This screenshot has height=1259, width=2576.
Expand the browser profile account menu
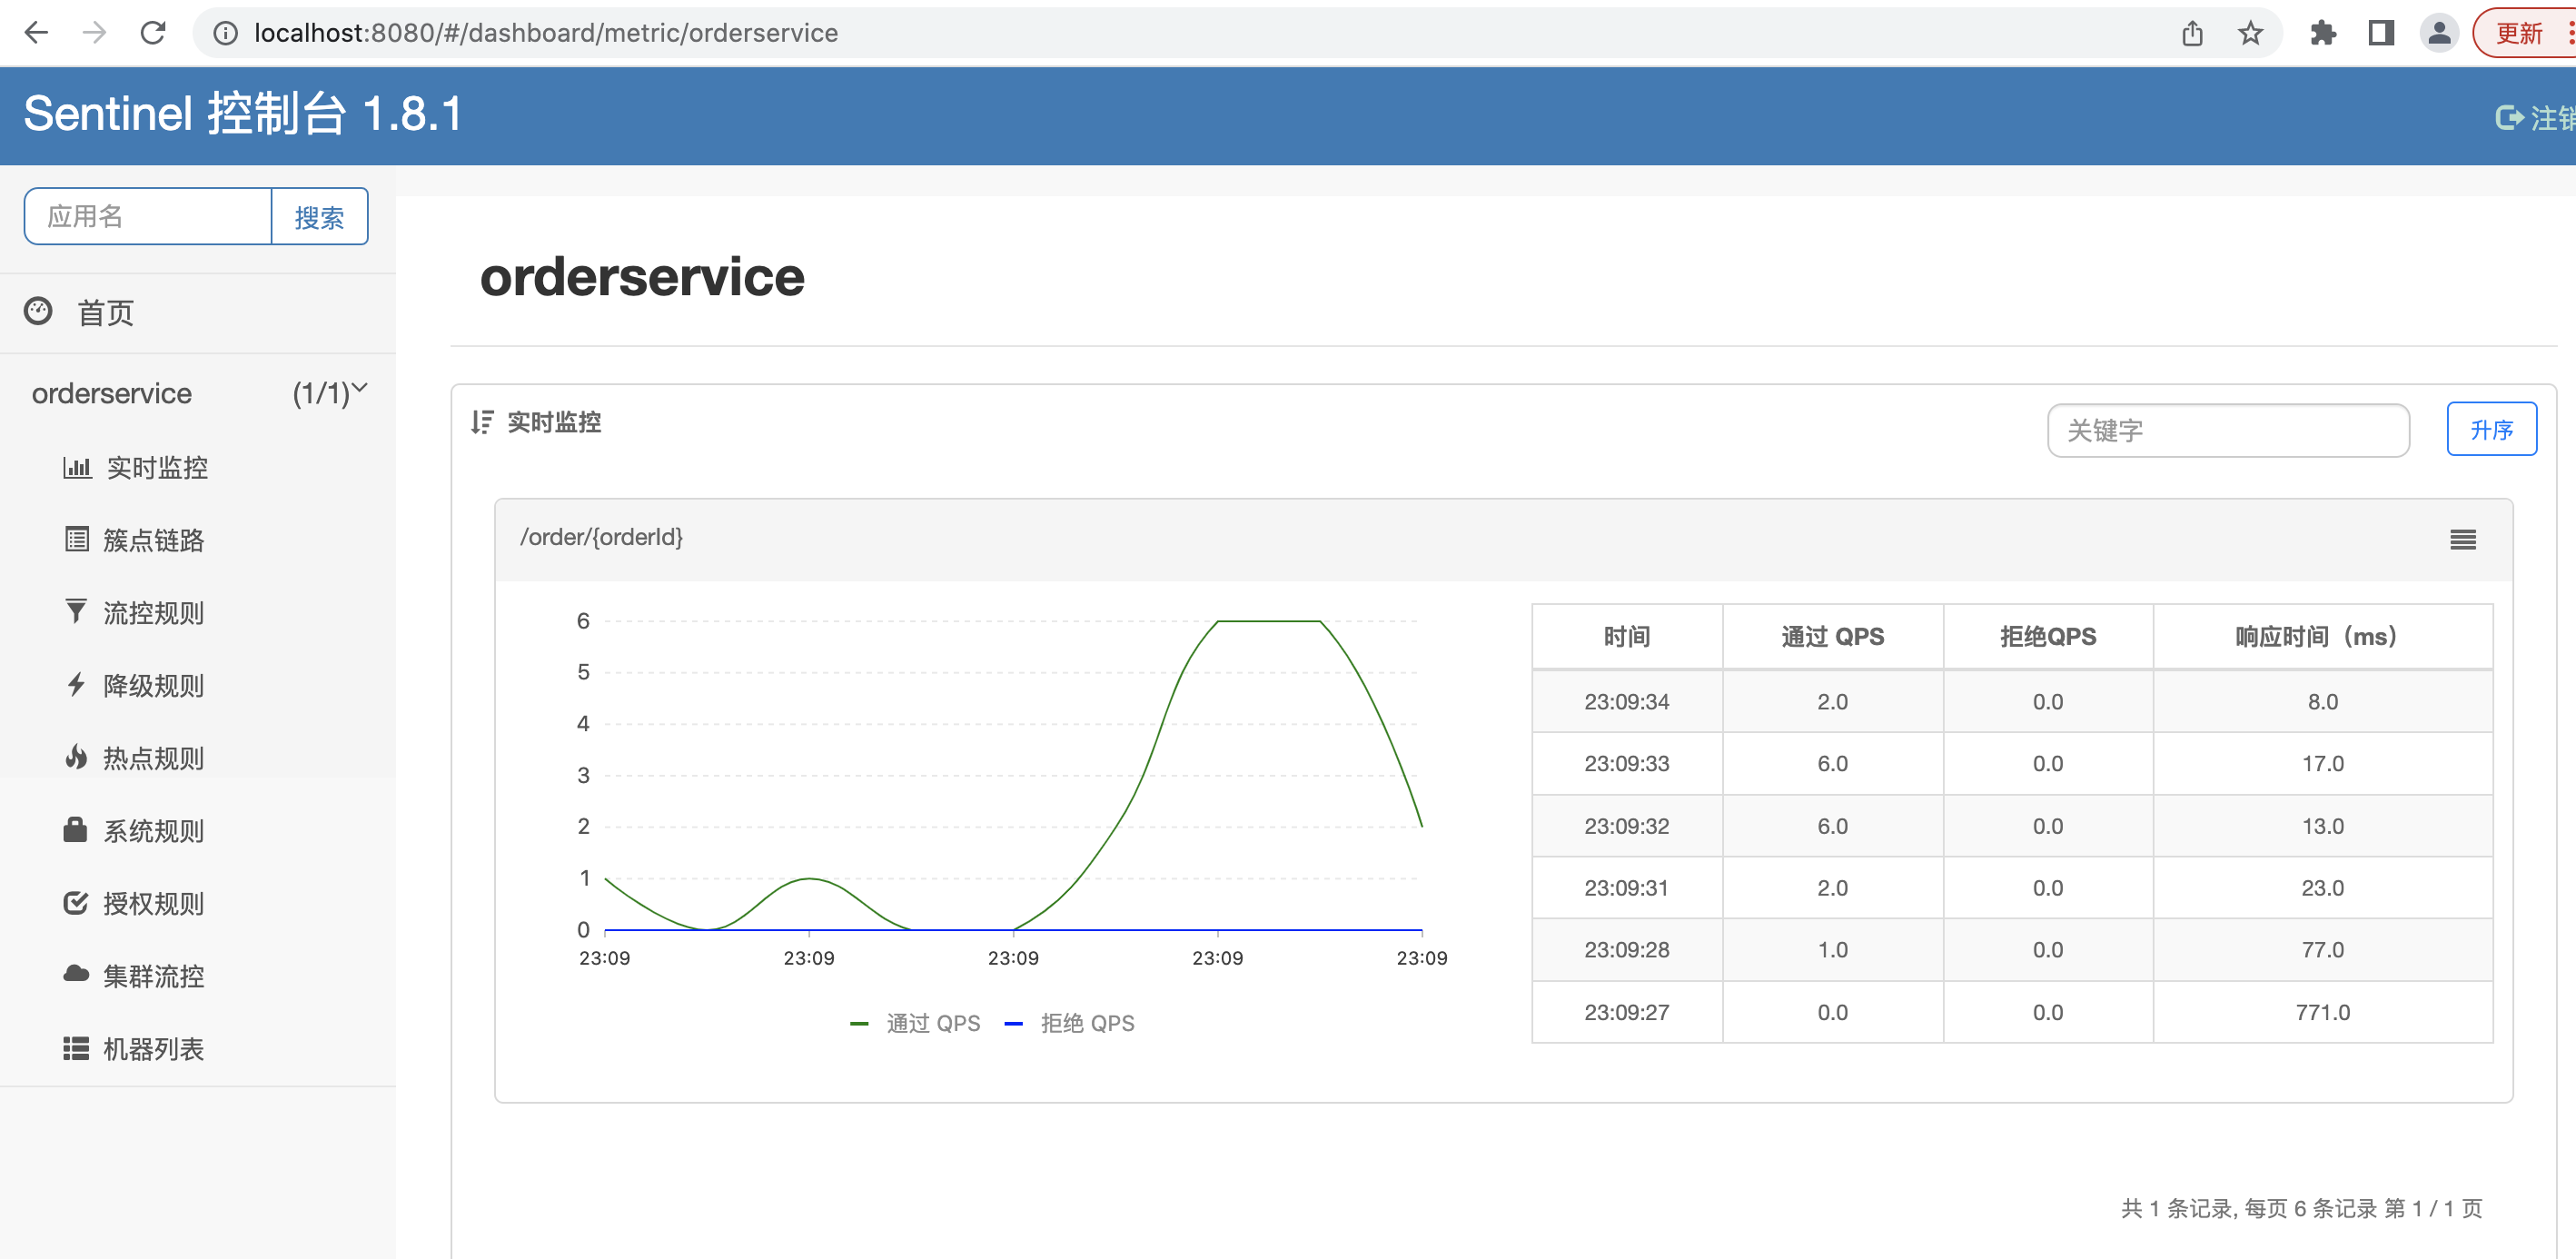pyautogui.click(x=2439, y=32)
